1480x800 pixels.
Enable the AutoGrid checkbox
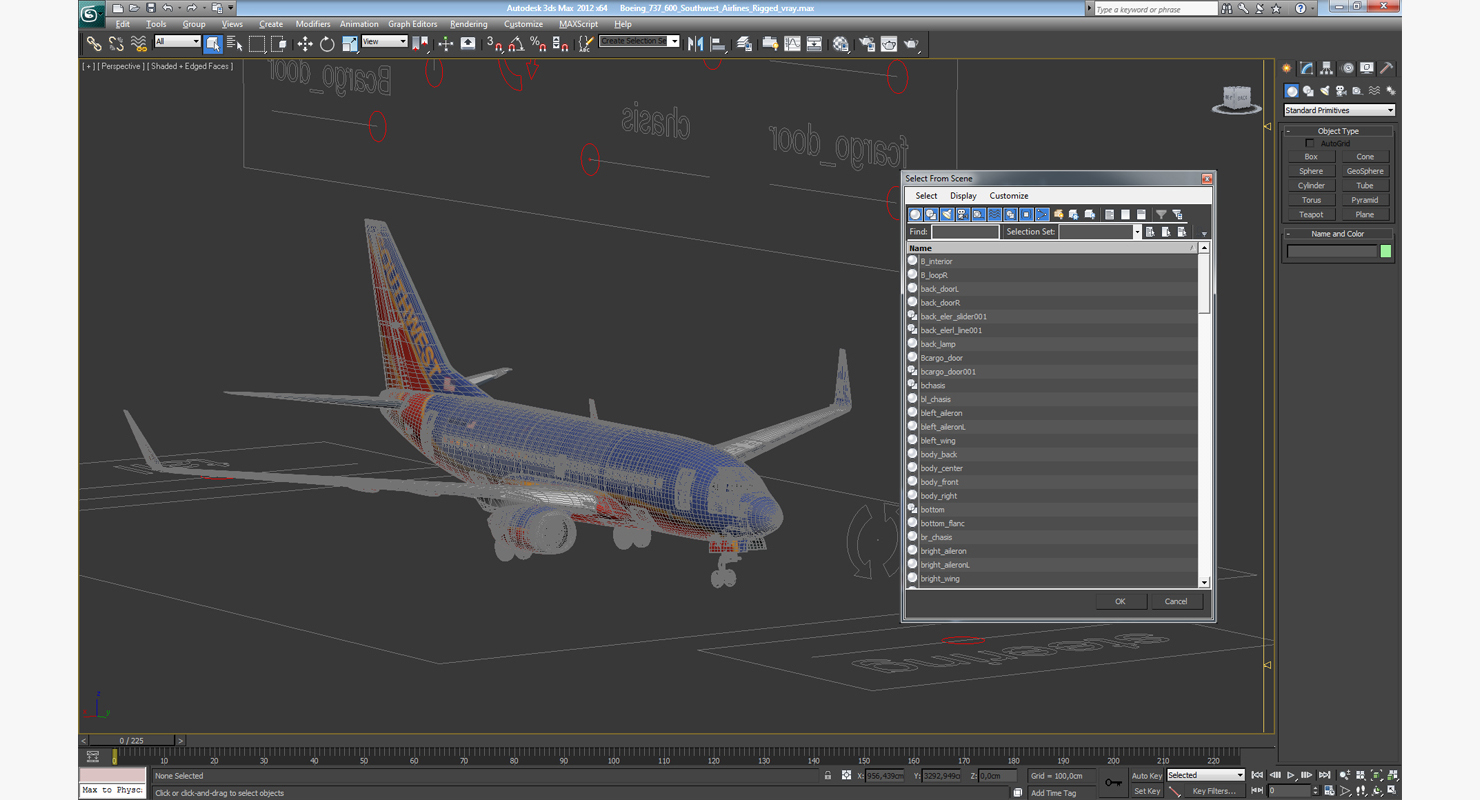(x=1310, y=144)
